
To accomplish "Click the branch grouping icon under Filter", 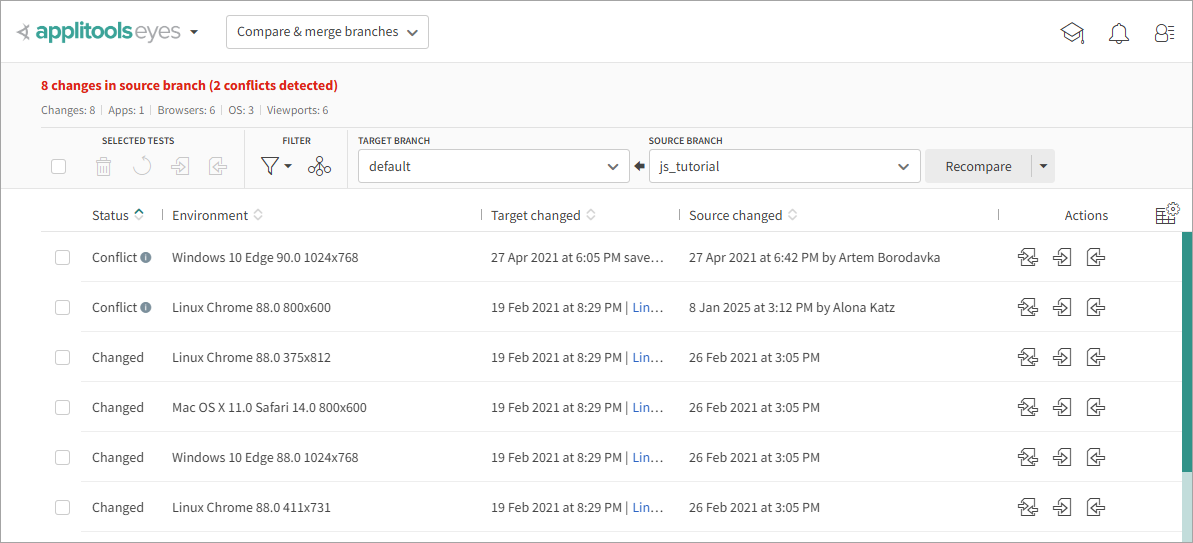I will point(319,166).
